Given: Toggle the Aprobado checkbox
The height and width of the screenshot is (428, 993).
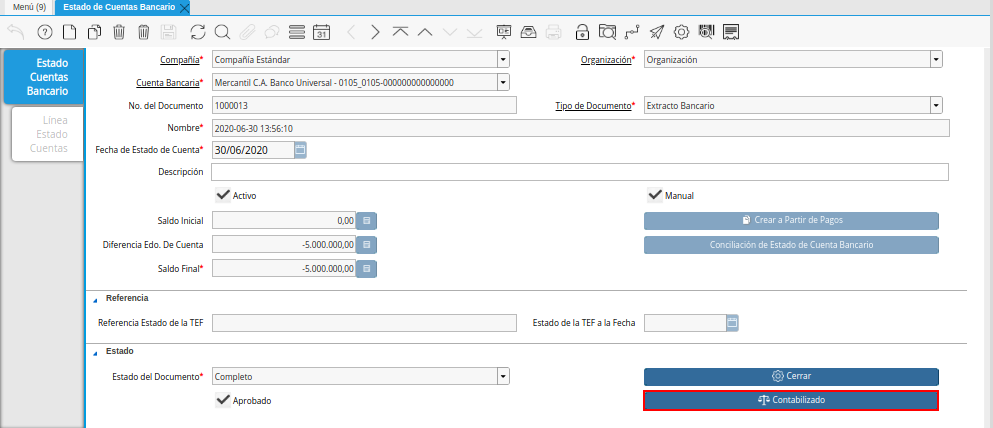Looking at the screenshot, I should (x=224, y=400).
